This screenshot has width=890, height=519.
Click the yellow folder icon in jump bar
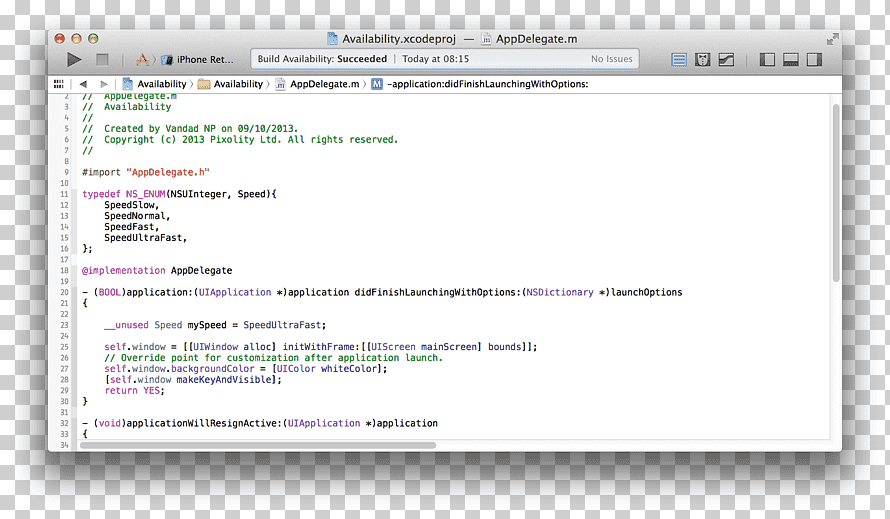click(x=204, y=84)
